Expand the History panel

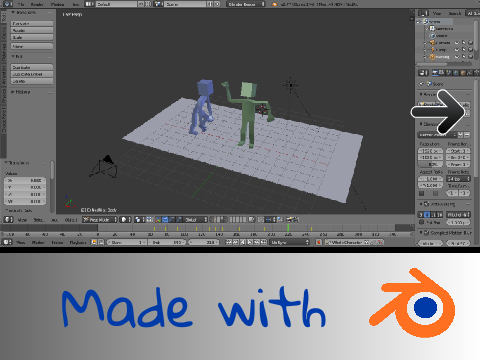21,92
